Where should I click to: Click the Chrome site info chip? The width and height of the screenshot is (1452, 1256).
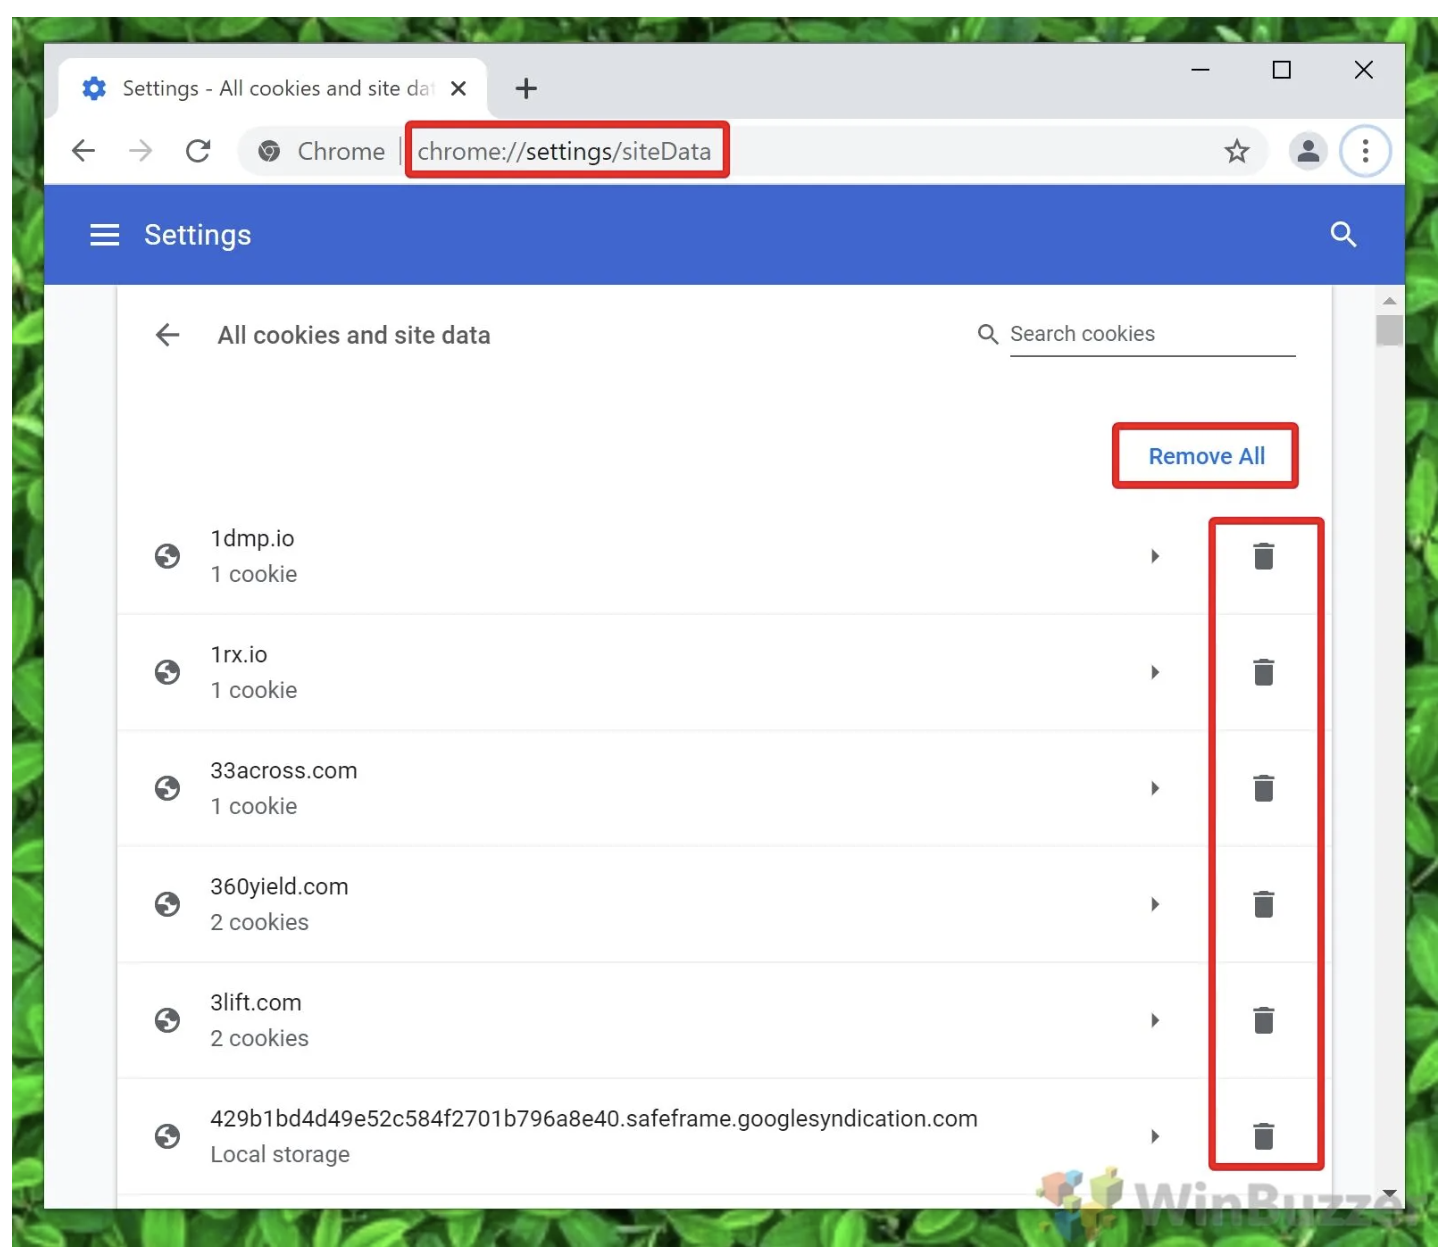pyautogui.click(x=321, y=151)
